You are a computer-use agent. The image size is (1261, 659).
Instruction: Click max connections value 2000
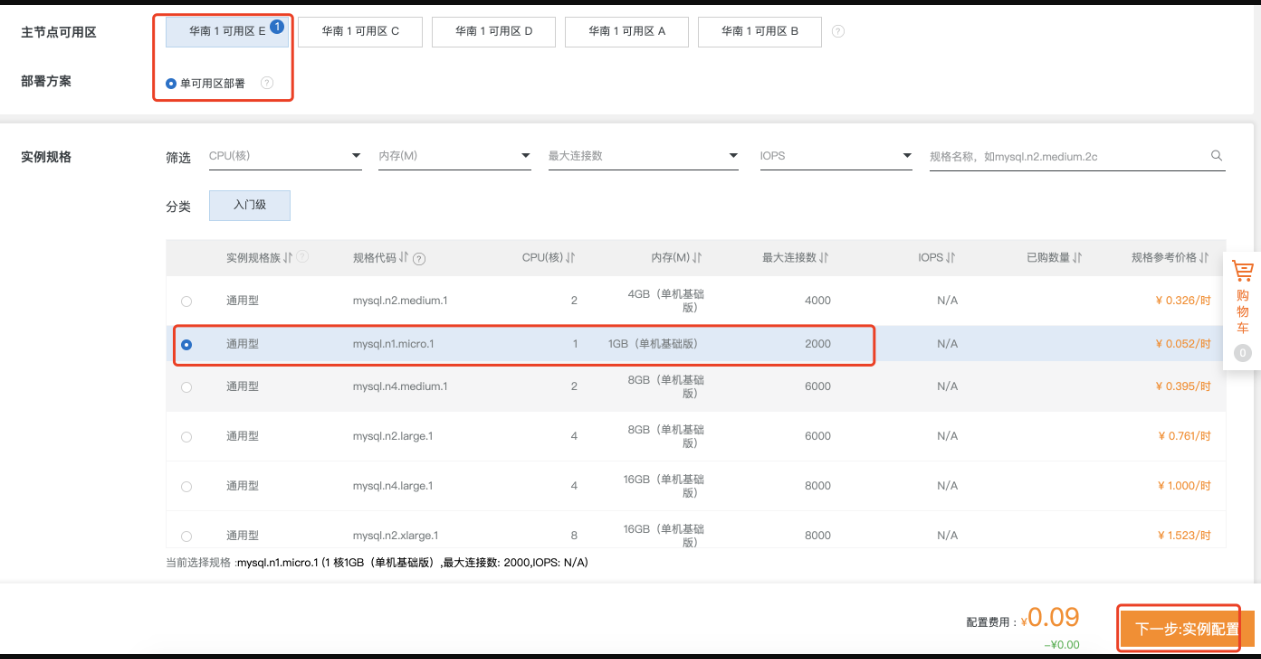point(817,344)
